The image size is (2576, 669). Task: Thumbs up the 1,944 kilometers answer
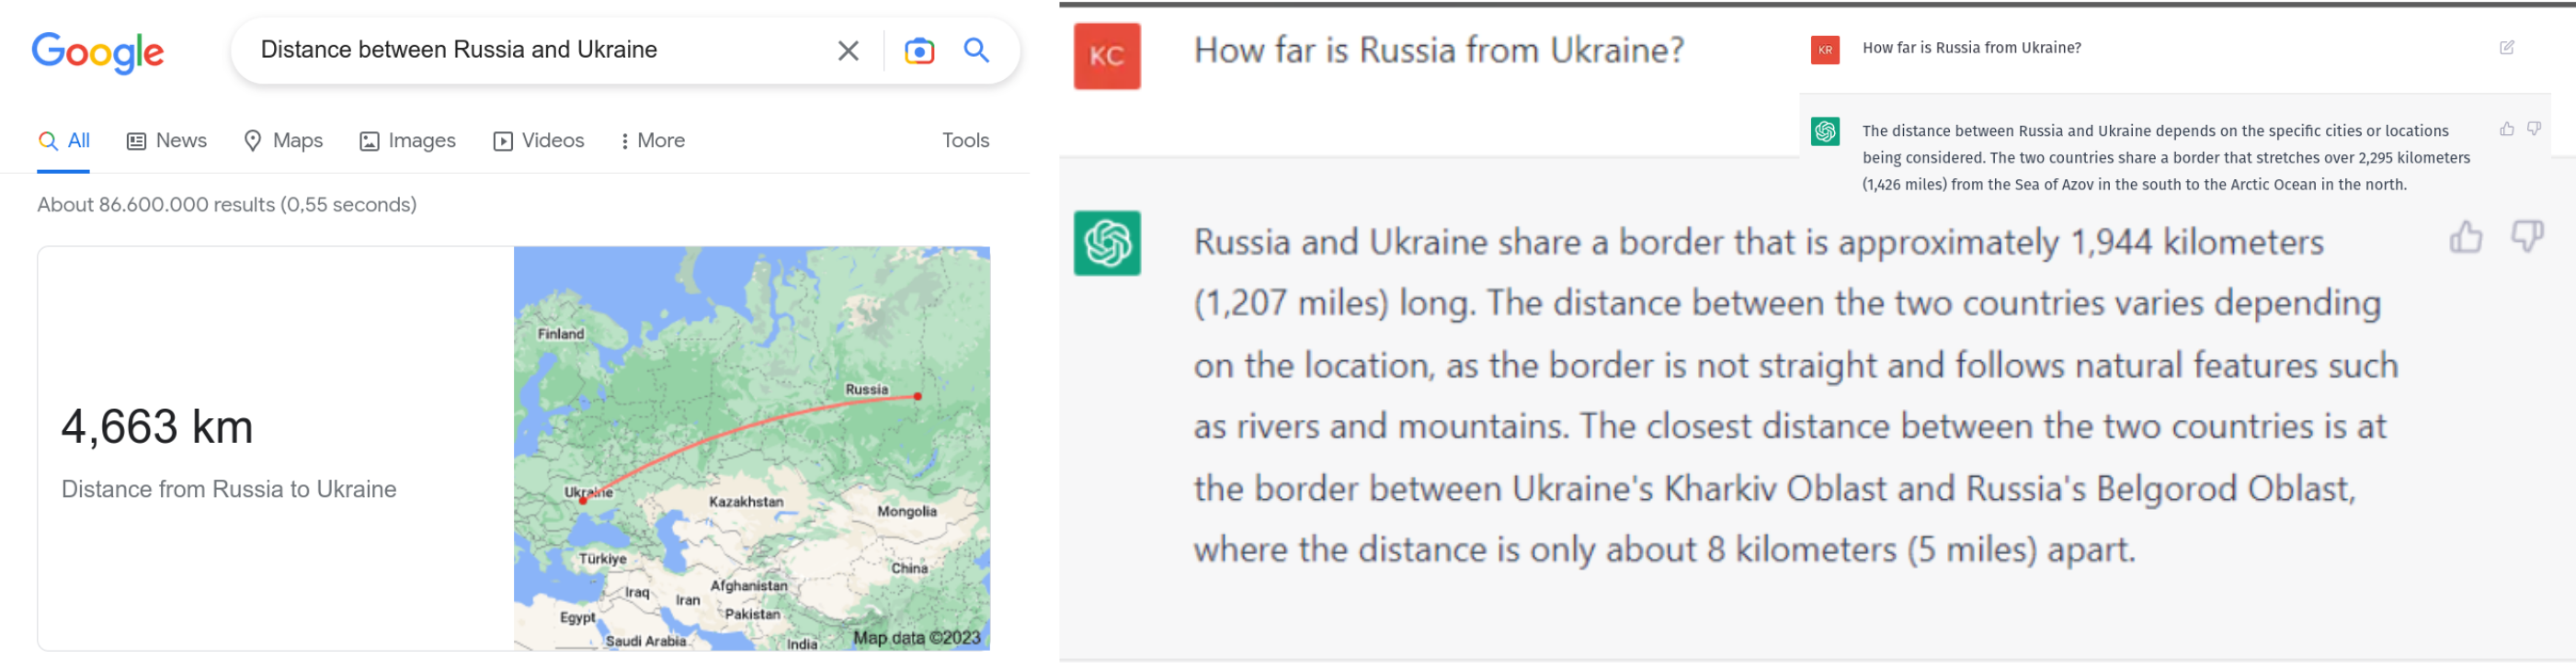click(x=2465, y=237)
